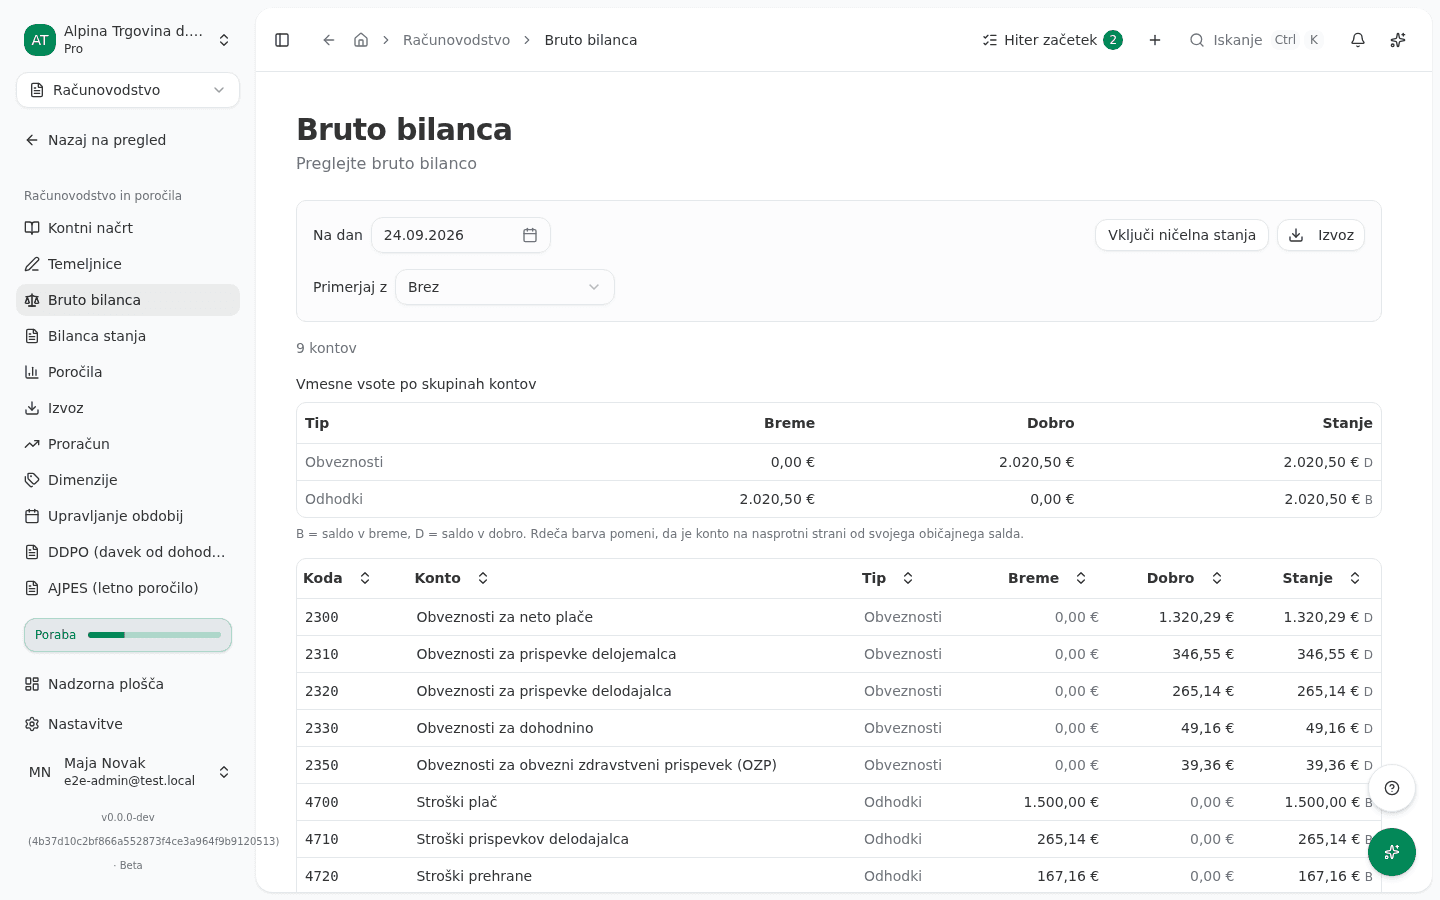Click row Obveznosti za neto plače
The image size is (1440, 900).
coord(838,617)
